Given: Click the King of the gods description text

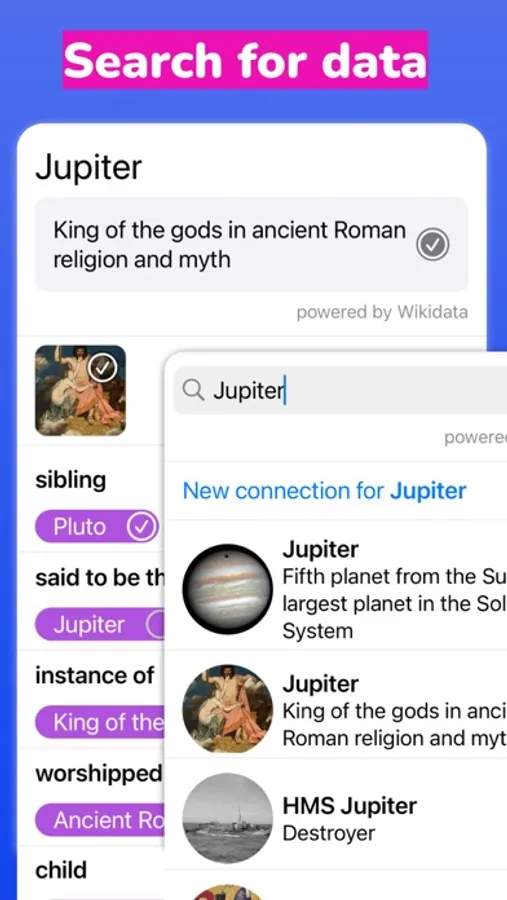Looking at the screenshot, I should [x=230, y=245].
